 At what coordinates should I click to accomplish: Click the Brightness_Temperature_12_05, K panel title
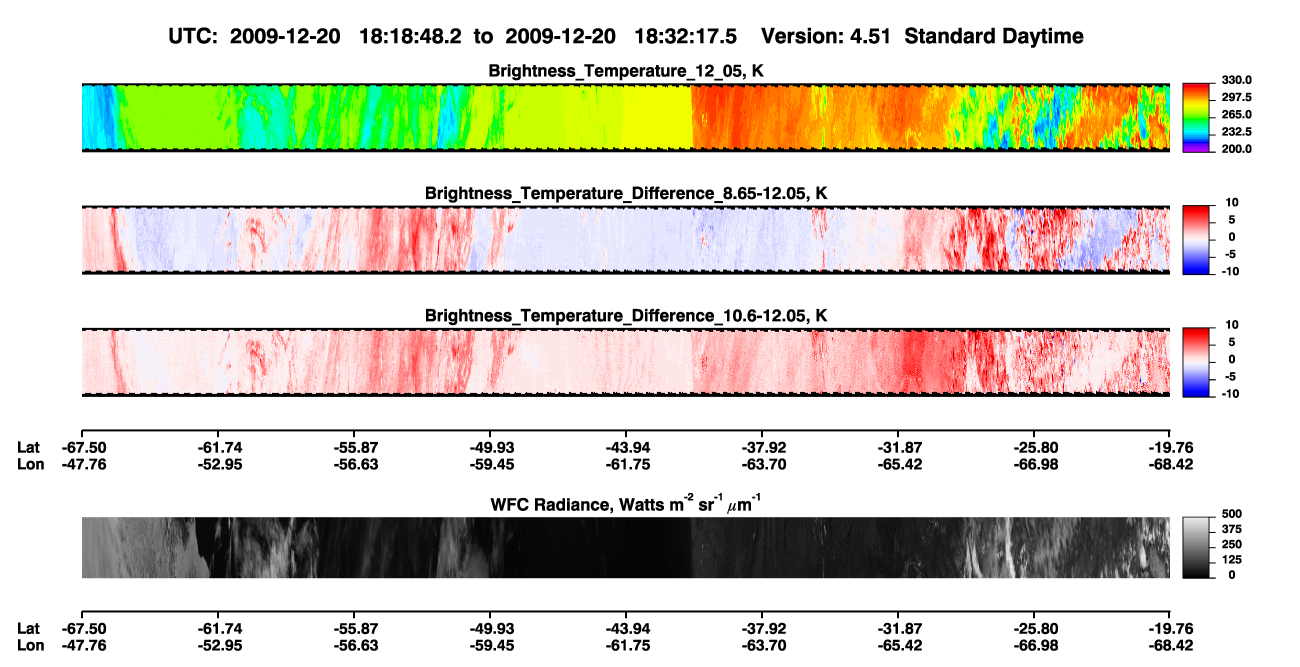(625, 71)
